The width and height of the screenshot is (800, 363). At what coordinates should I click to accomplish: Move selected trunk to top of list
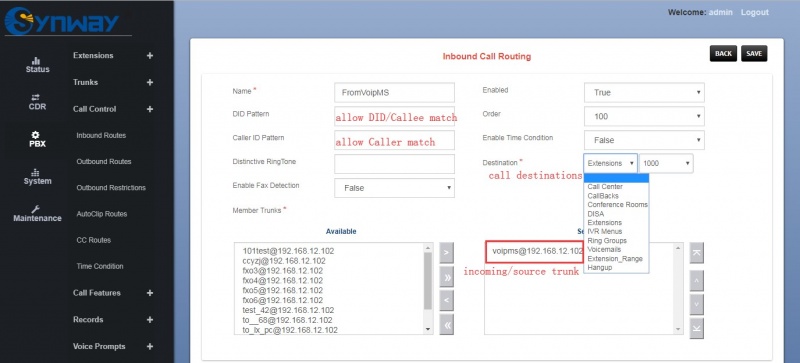click(x=696, y=253)
